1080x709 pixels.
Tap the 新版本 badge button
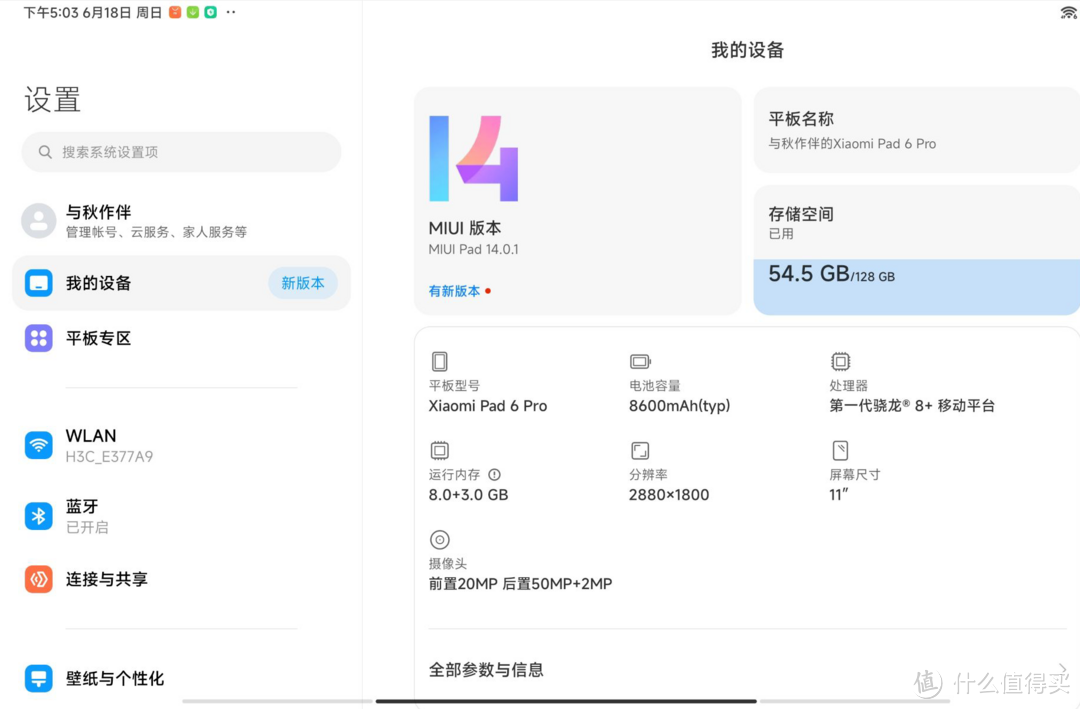pos(302,283)
